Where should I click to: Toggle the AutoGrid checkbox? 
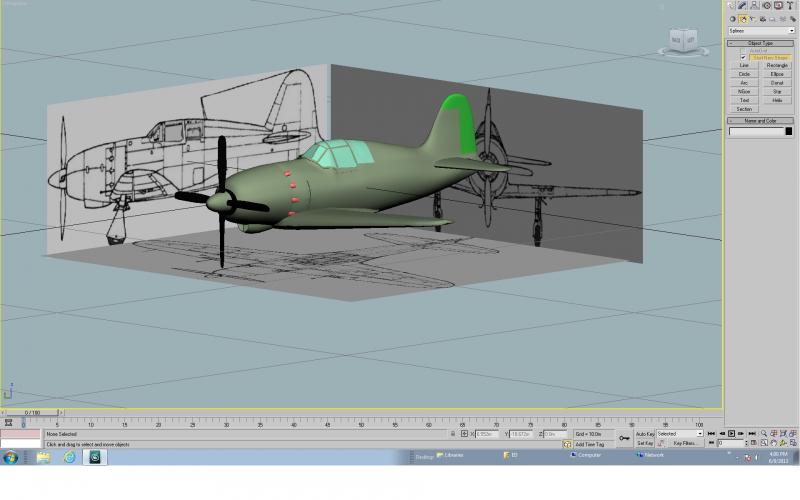[743, 51]
